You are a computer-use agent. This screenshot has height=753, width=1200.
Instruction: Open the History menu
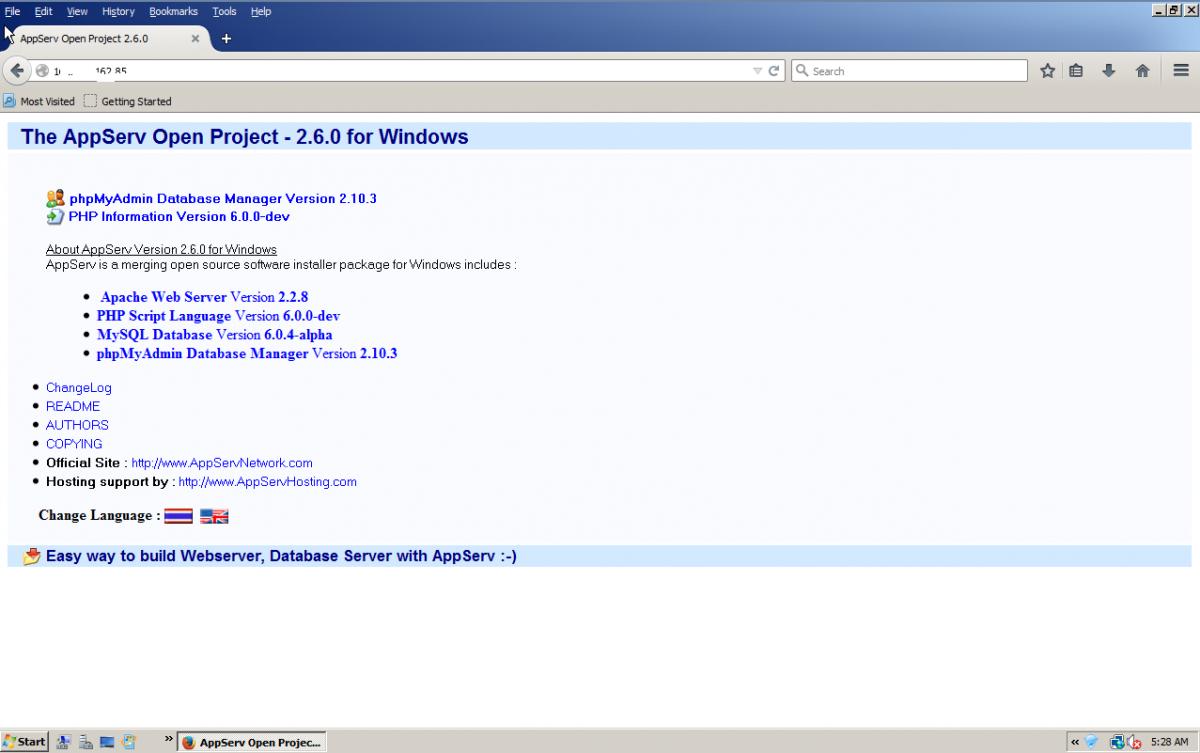(118, 11)
